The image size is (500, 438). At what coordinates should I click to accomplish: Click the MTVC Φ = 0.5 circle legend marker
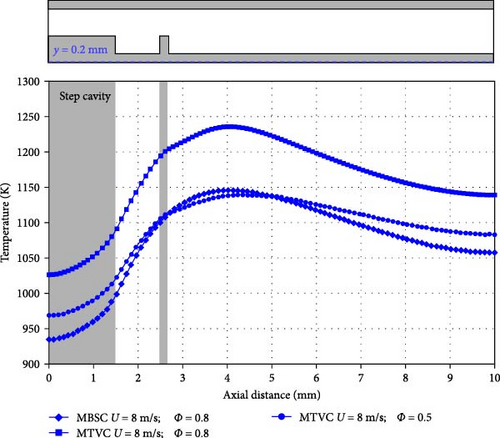pyautogui.click(x=282, y=417)
